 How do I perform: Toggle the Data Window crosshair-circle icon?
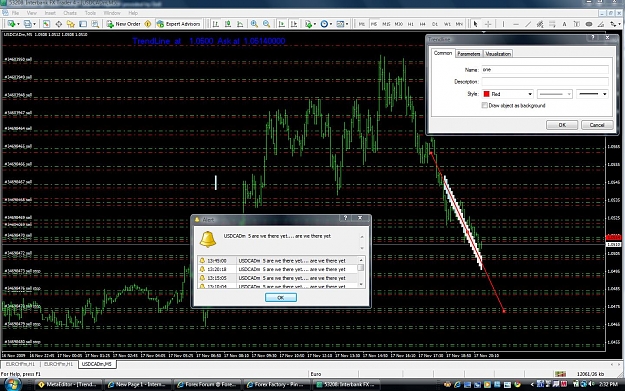pyautogui.click(x=59, y=24)
